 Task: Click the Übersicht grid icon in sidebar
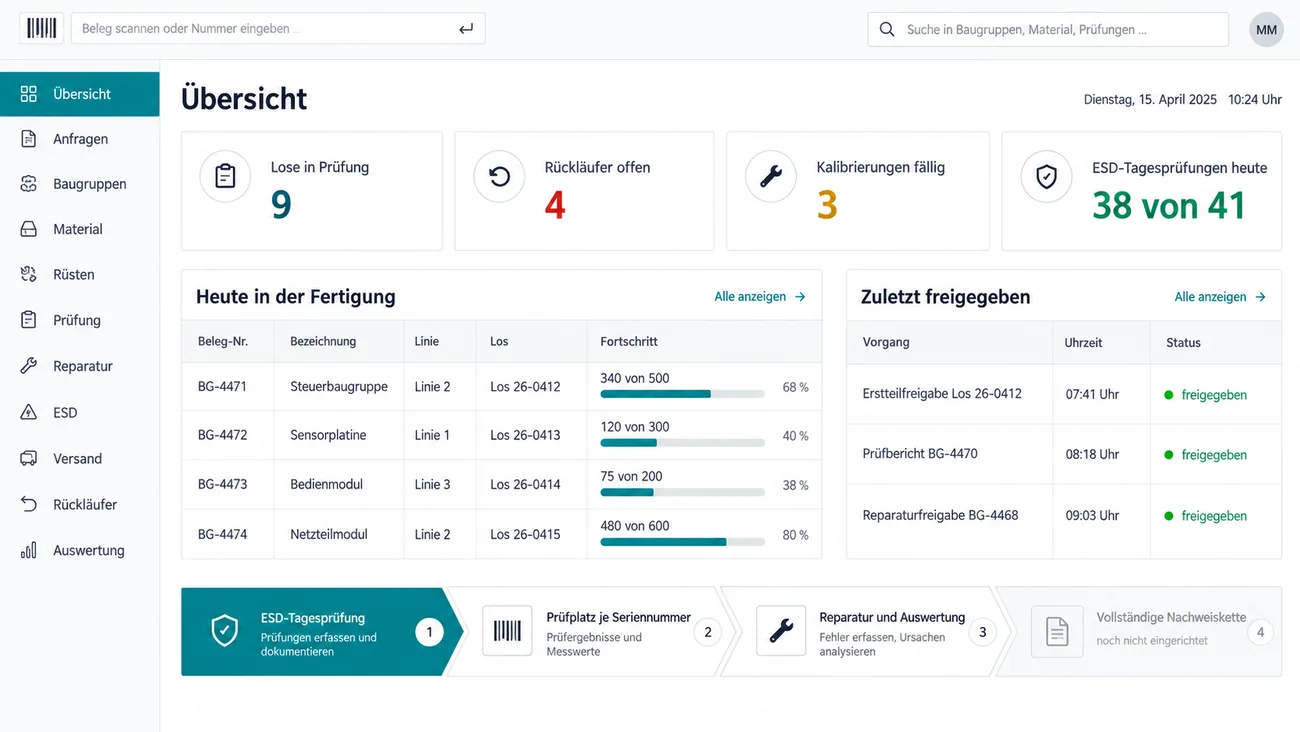pyautogui.click(x=29, y=94)
